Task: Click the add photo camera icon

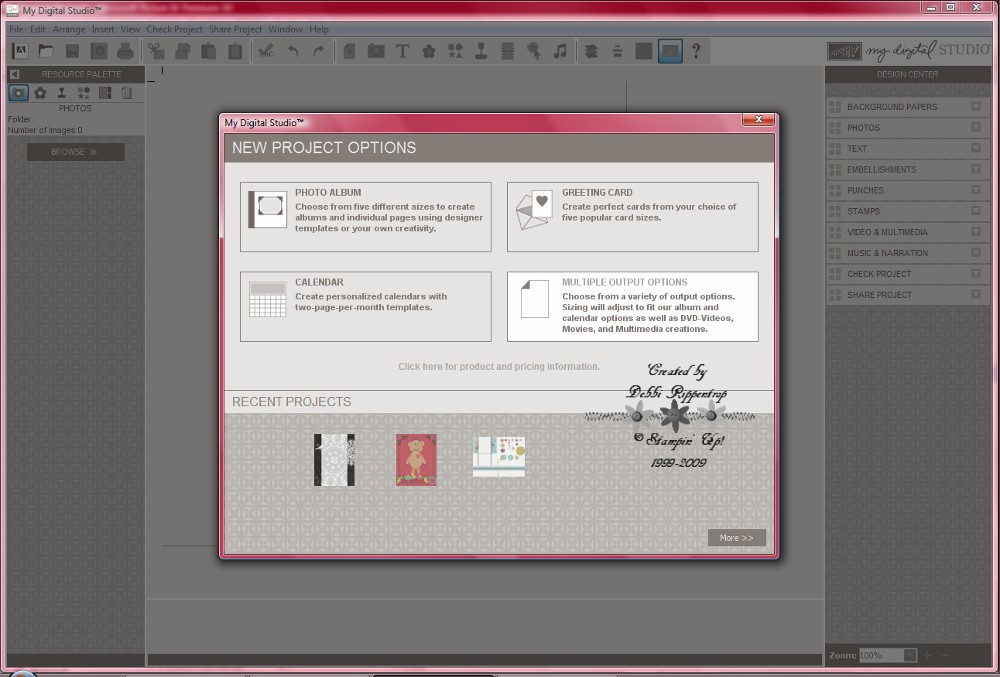Action: click(x=376, y=51)
